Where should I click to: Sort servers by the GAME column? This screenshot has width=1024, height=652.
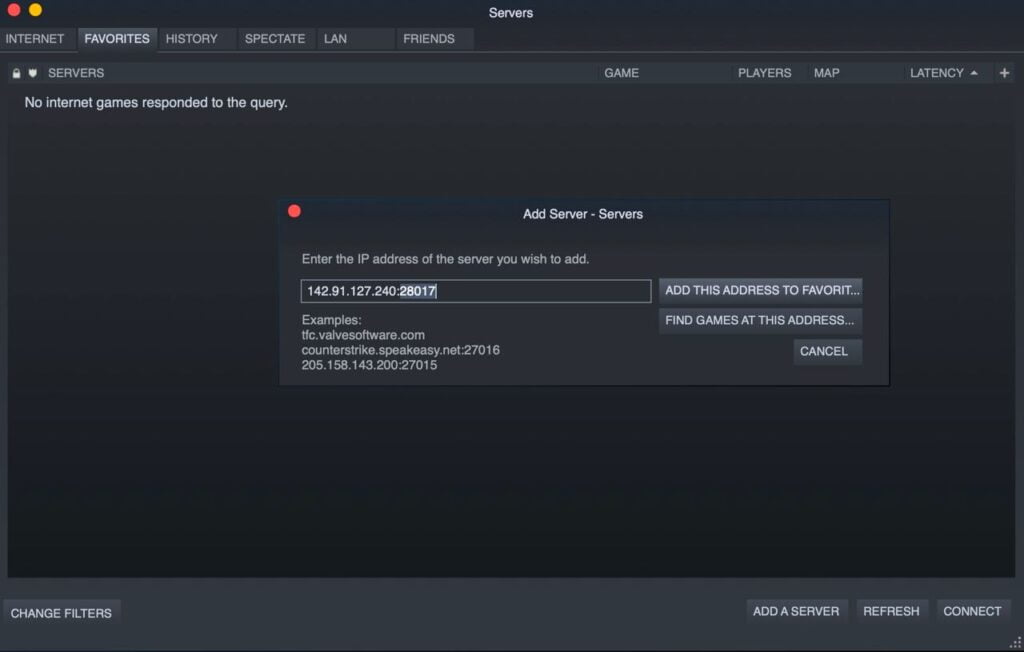click(x=621, y=72)
